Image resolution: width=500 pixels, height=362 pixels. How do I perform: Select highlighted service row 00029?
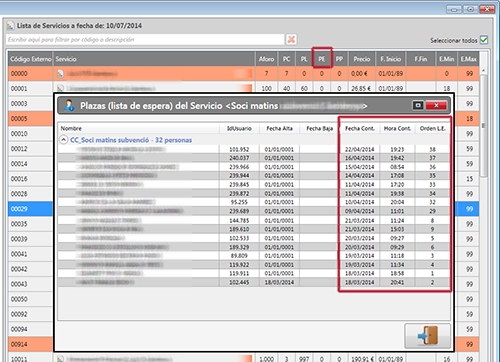tap(30, 209)
